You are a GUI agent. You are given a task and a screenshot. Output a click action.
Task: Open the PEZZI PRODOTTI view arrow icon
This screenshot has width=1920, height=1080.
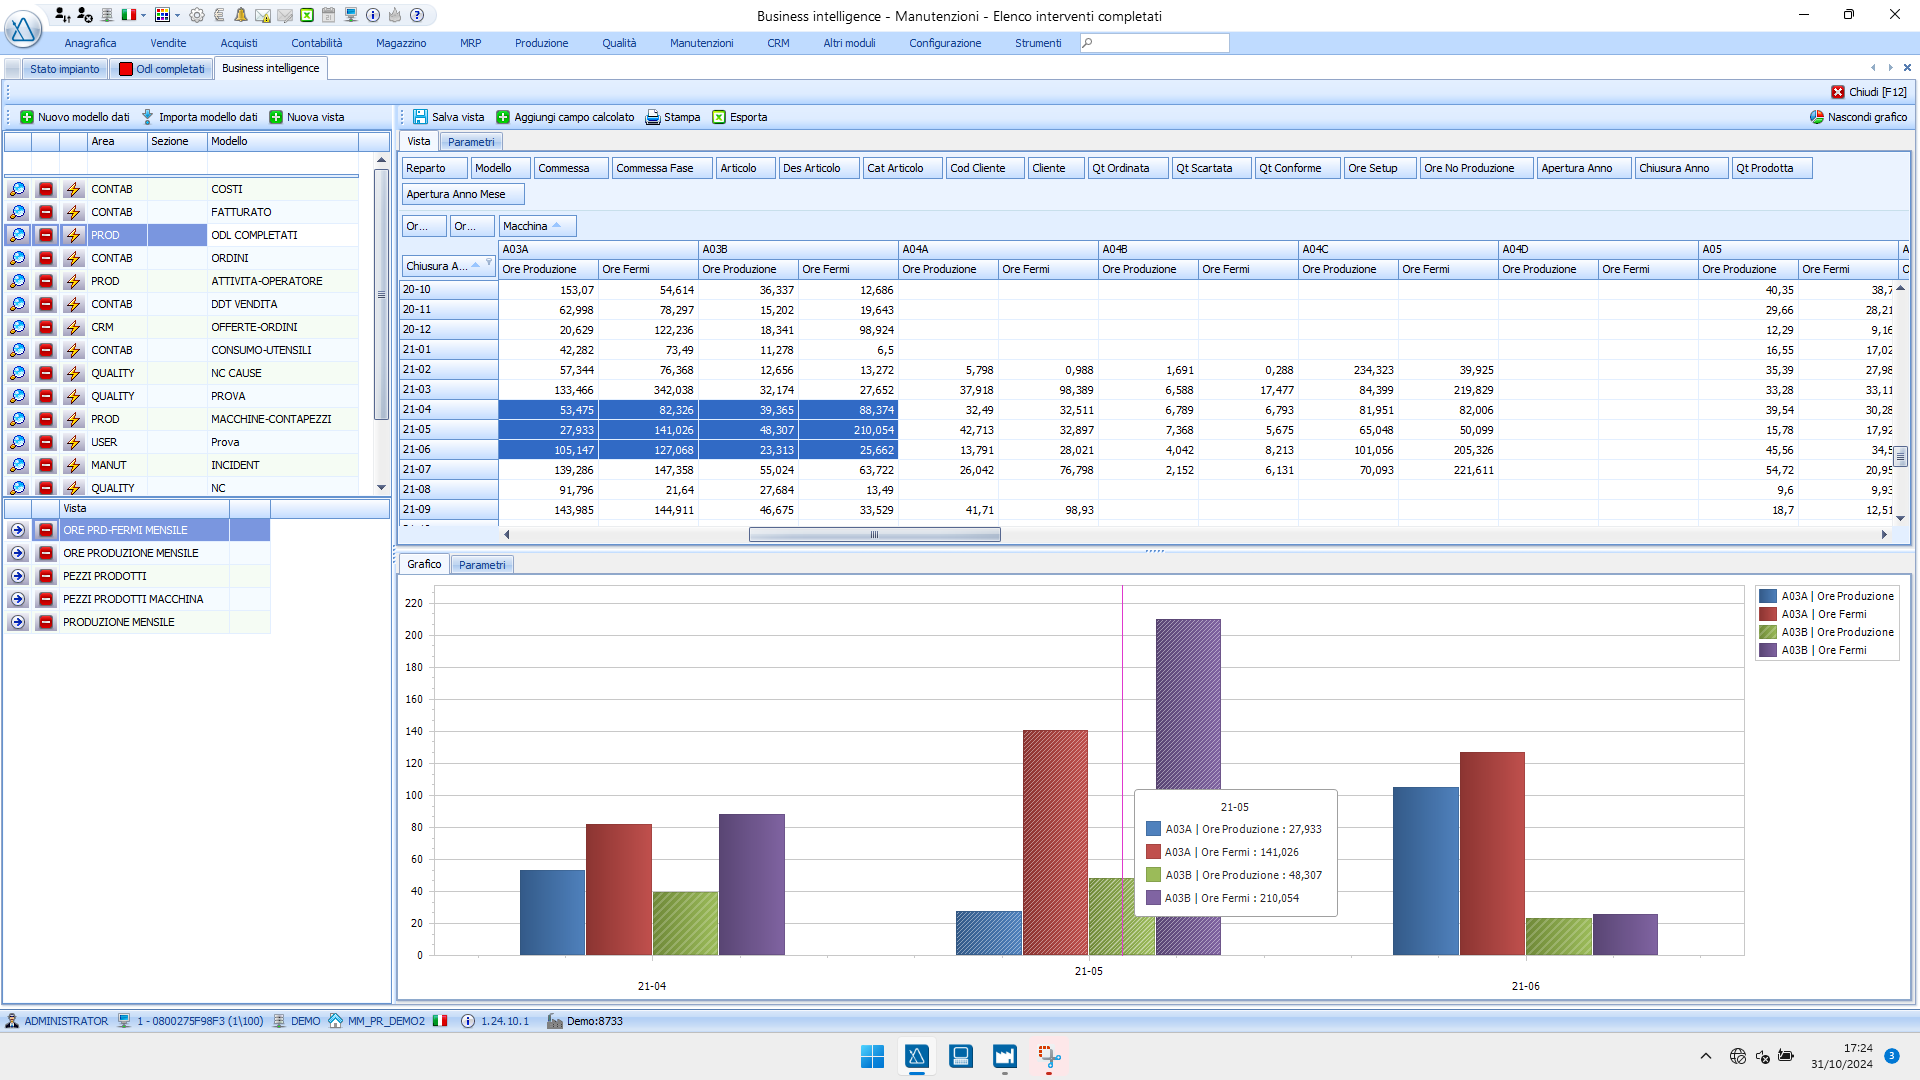(18, 576)
